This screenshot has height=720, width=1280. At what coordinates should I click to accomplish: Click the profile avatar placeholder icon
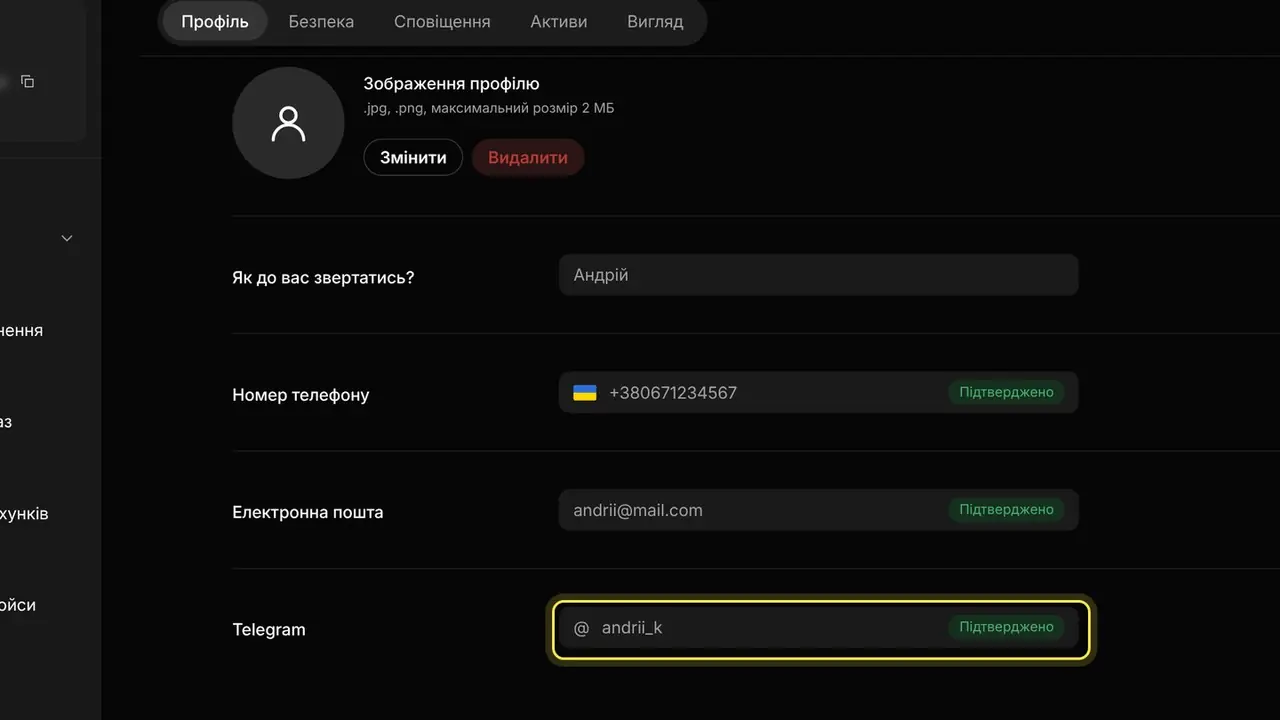pos(288,123)
